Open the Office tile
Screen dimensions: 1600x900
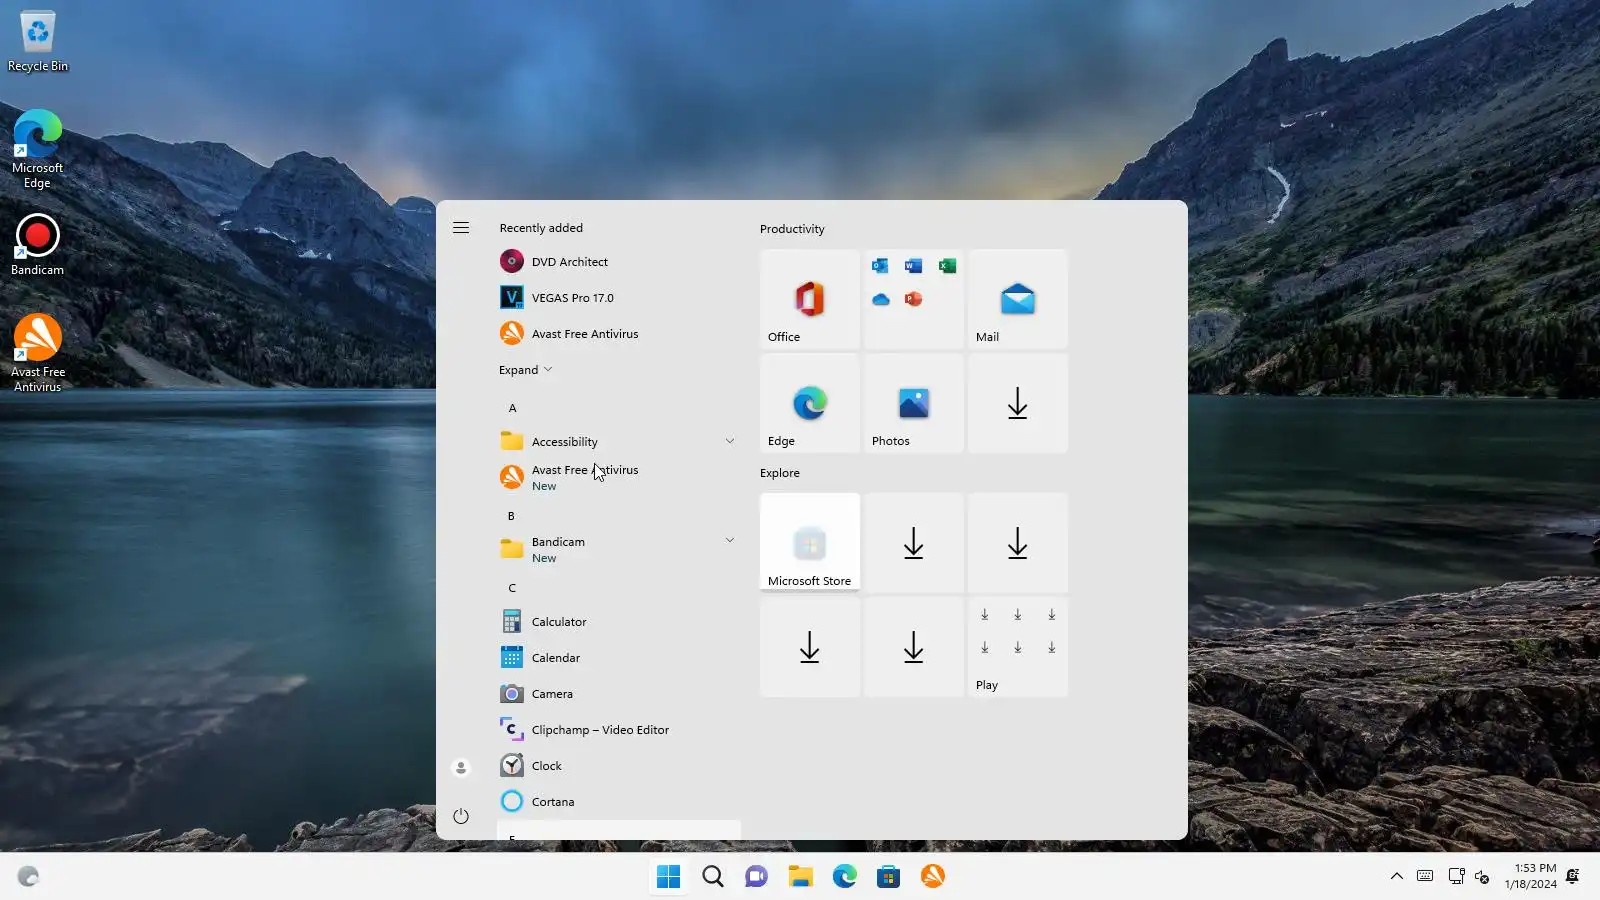pos(810,299)
